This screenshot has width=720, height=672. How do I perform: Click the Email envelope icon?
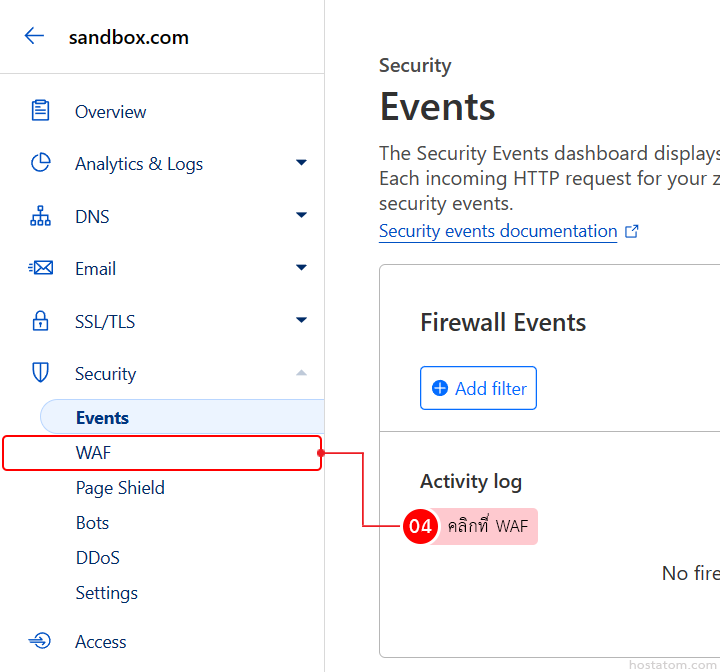pos(40,268)
